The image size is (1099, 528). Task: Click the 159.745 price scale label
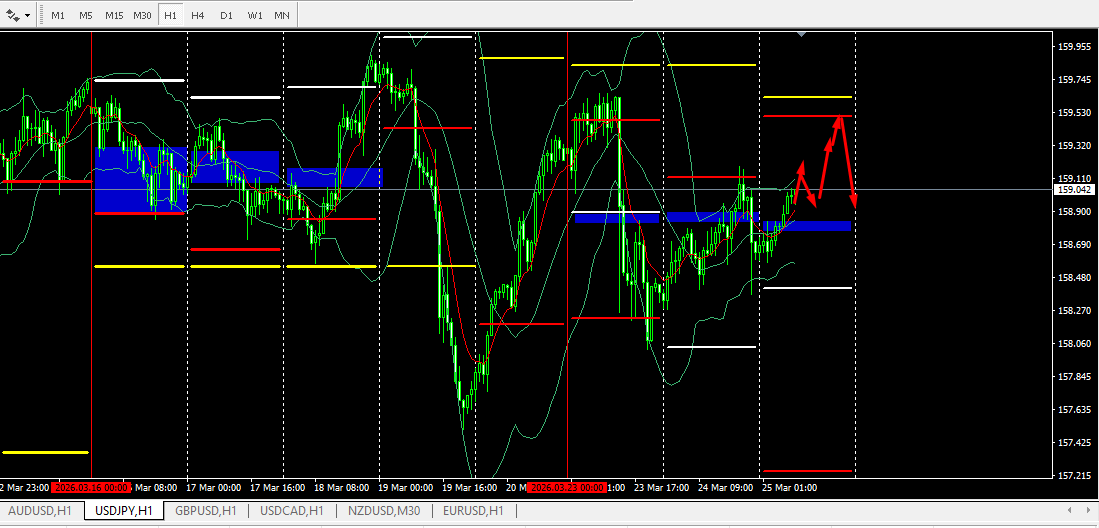click(x=1074, y=80)
